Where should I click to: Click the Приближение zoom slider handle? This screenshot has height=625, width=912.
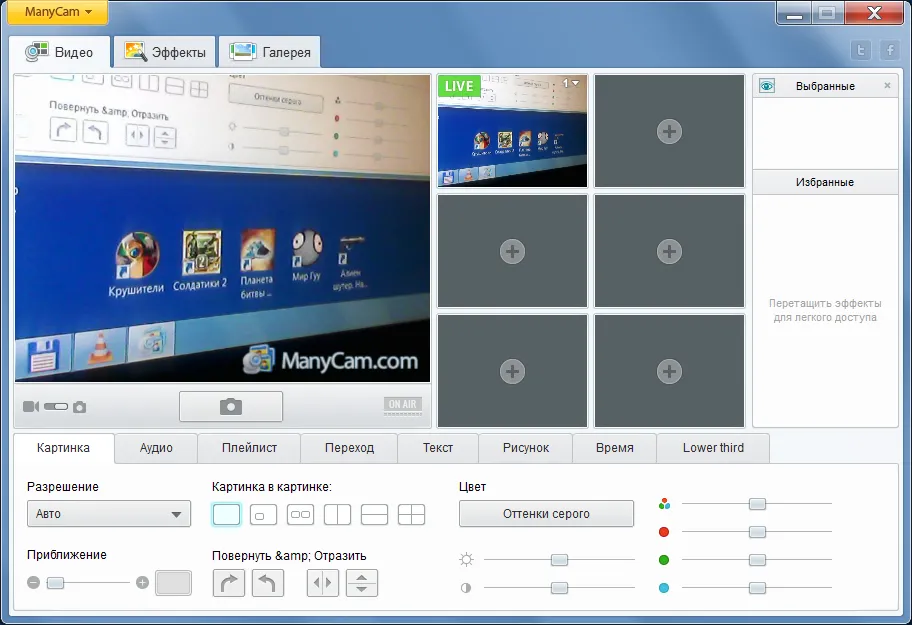point(55,583)
